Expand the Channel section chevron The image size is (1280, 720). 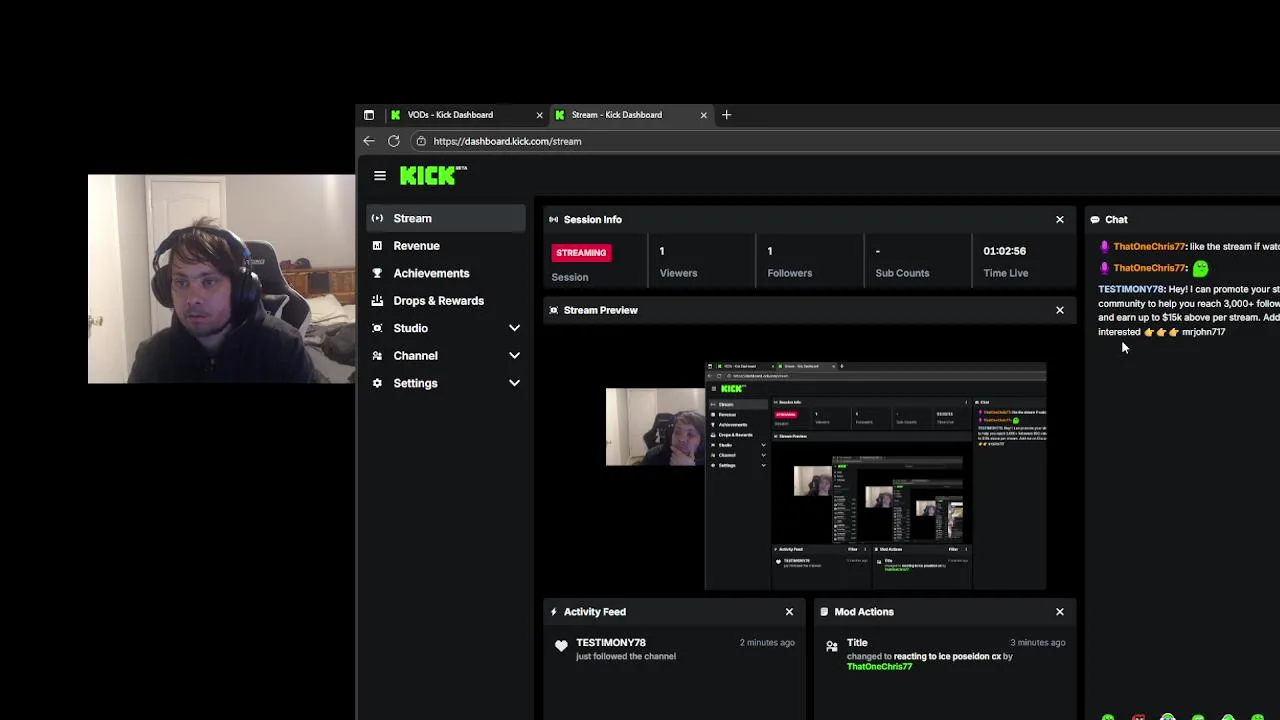click(514, 356)
